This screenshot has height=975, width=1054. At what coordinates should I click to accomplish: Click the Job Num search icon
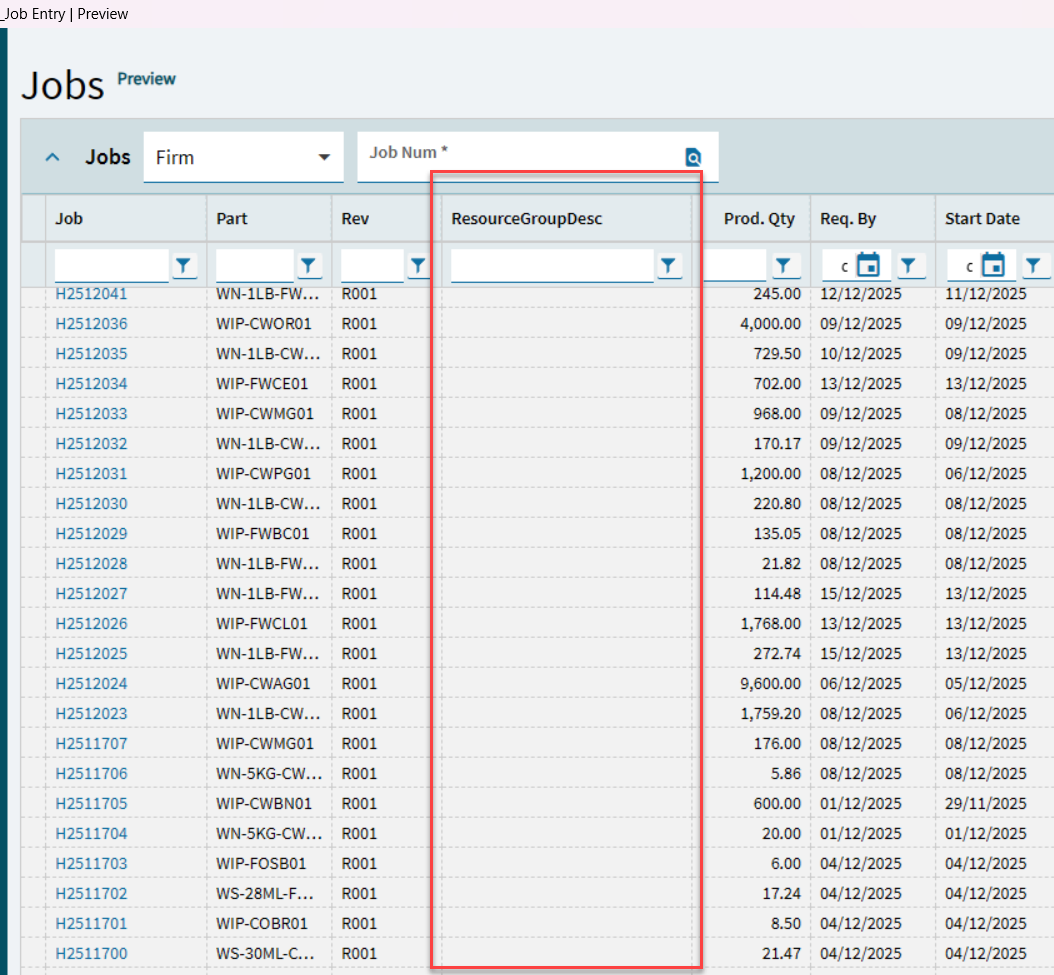tap(693, 157)
